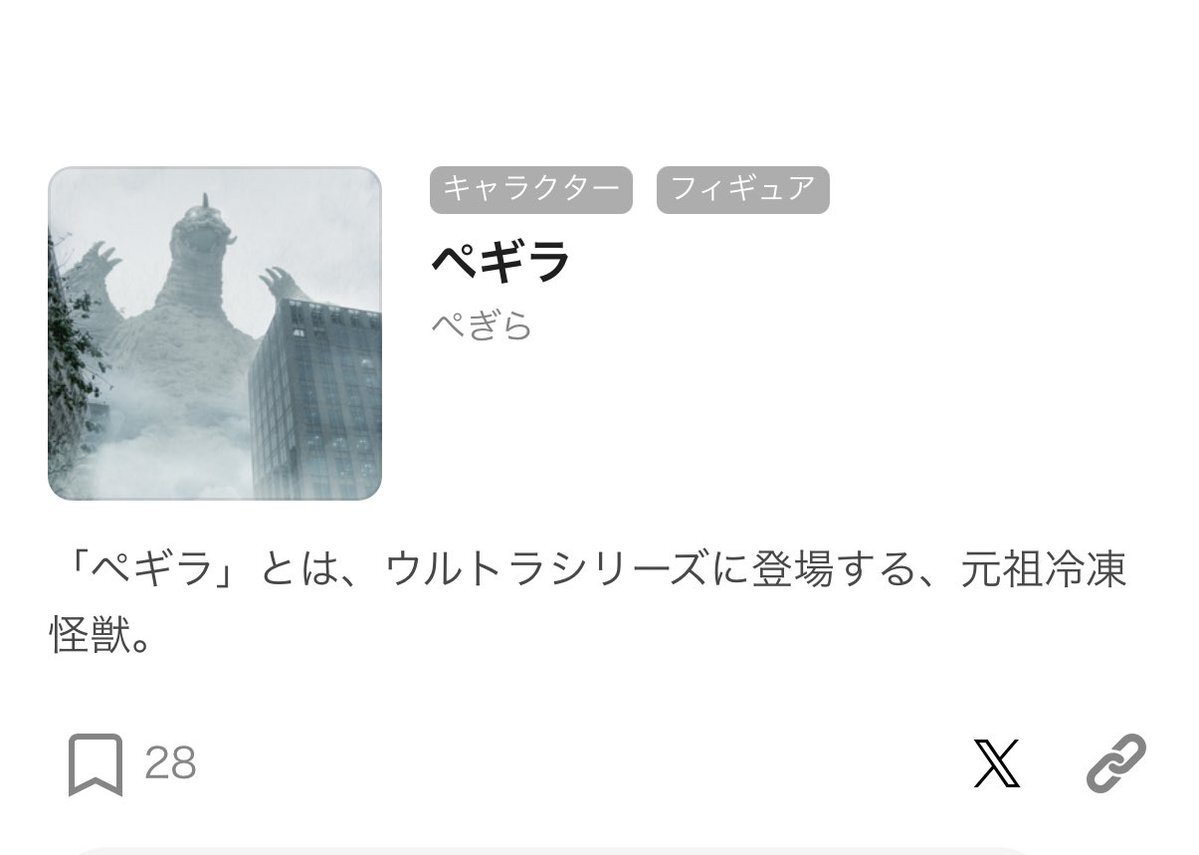Click the gray bar at the page bottom
1199x855 pixels.
(x=553, y=850)
